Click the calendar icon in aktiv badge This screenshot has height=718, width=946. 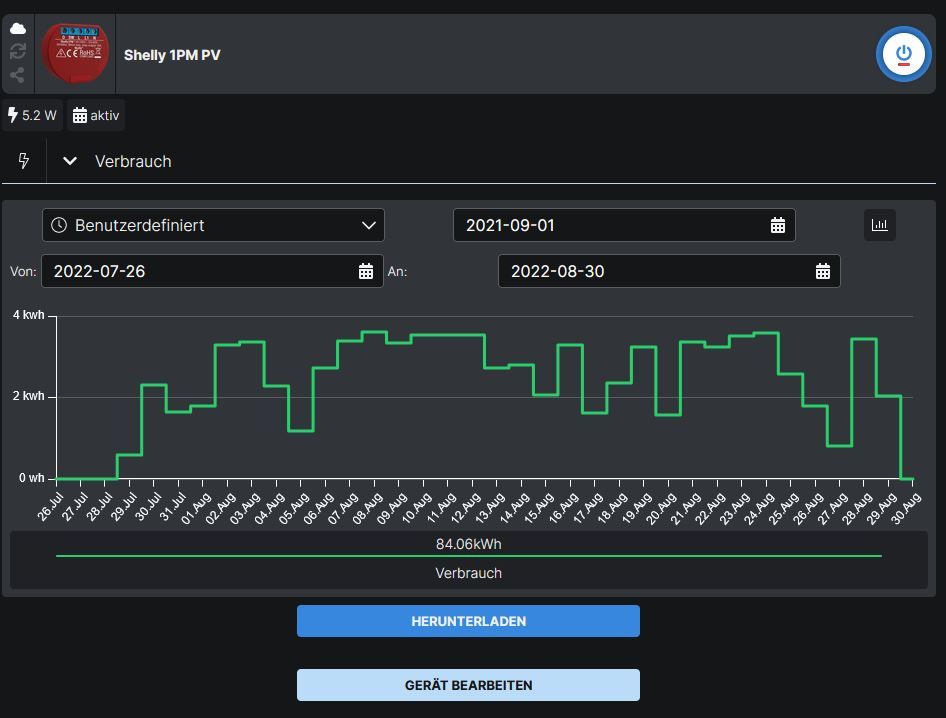80,115
